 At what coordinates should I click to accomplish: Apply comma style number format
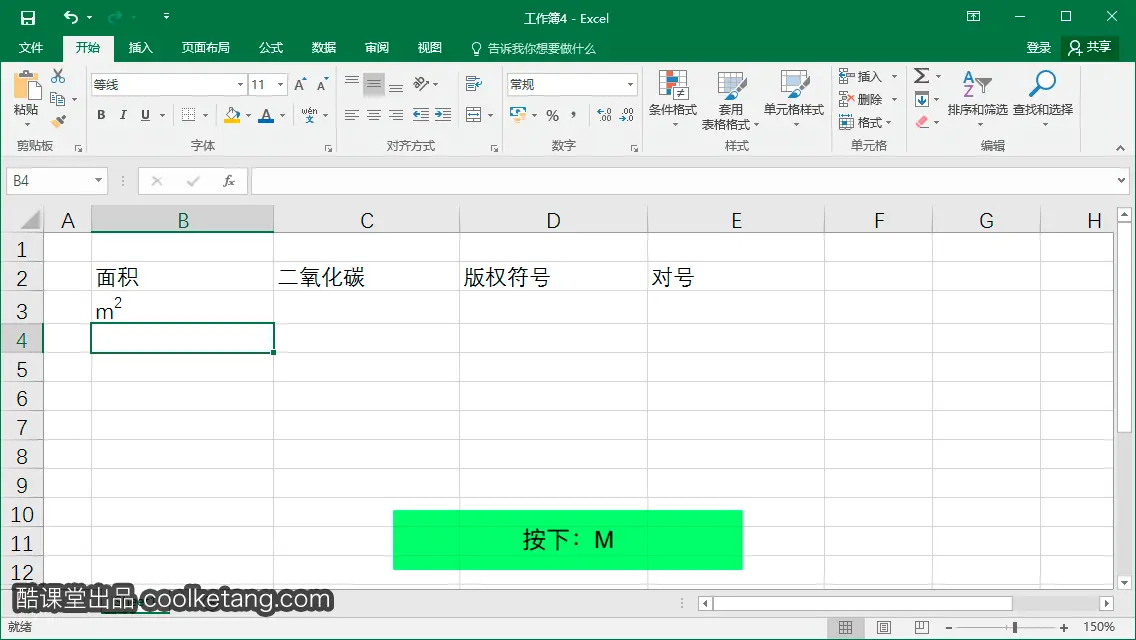pyautogui.click(x=574, y=115)
